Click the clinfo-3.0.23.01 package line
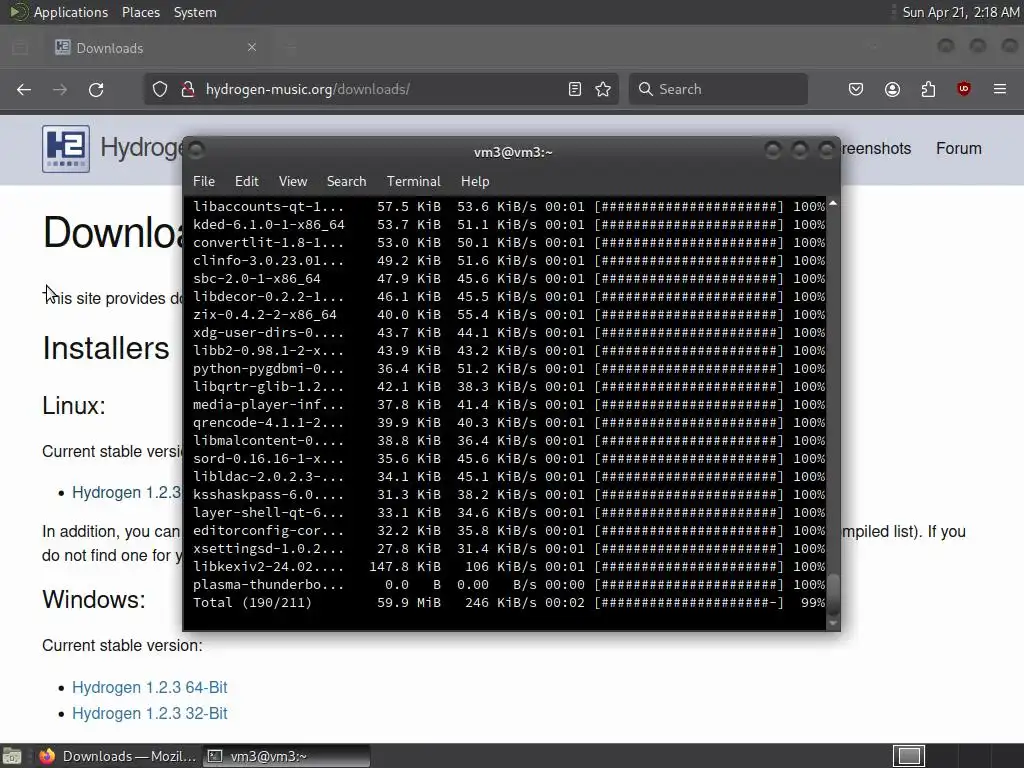The image size is (1024, 768). (x=509, y=261)
